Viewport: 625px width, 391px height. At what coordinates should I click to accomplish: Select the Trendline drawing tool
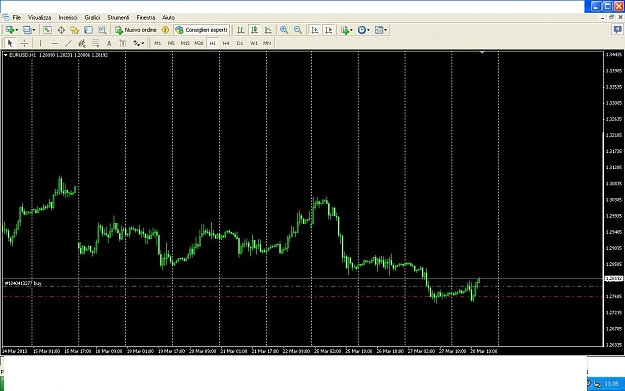pos(68,43)
